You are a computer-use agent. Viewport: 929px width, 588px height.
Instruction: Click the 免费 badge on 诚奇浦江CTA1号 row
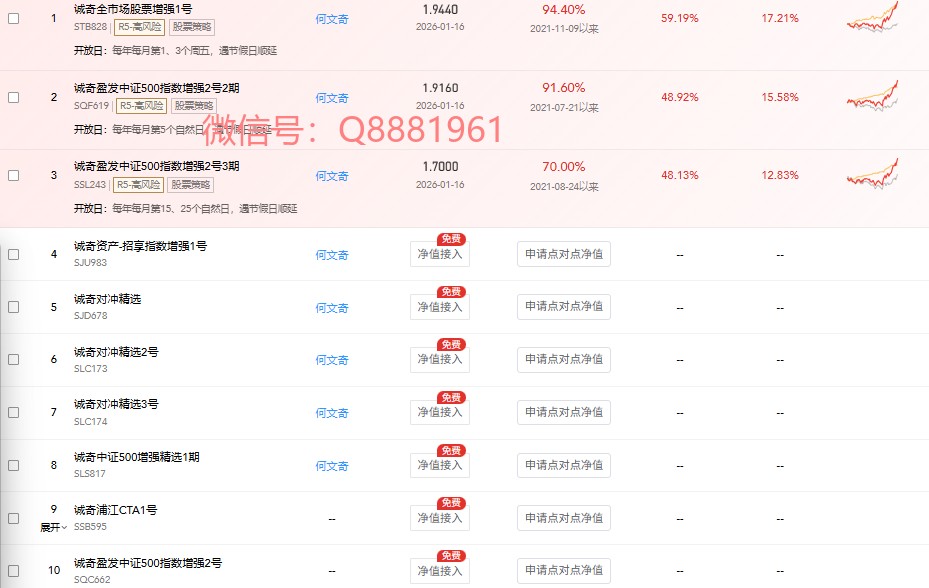(451, 504)
